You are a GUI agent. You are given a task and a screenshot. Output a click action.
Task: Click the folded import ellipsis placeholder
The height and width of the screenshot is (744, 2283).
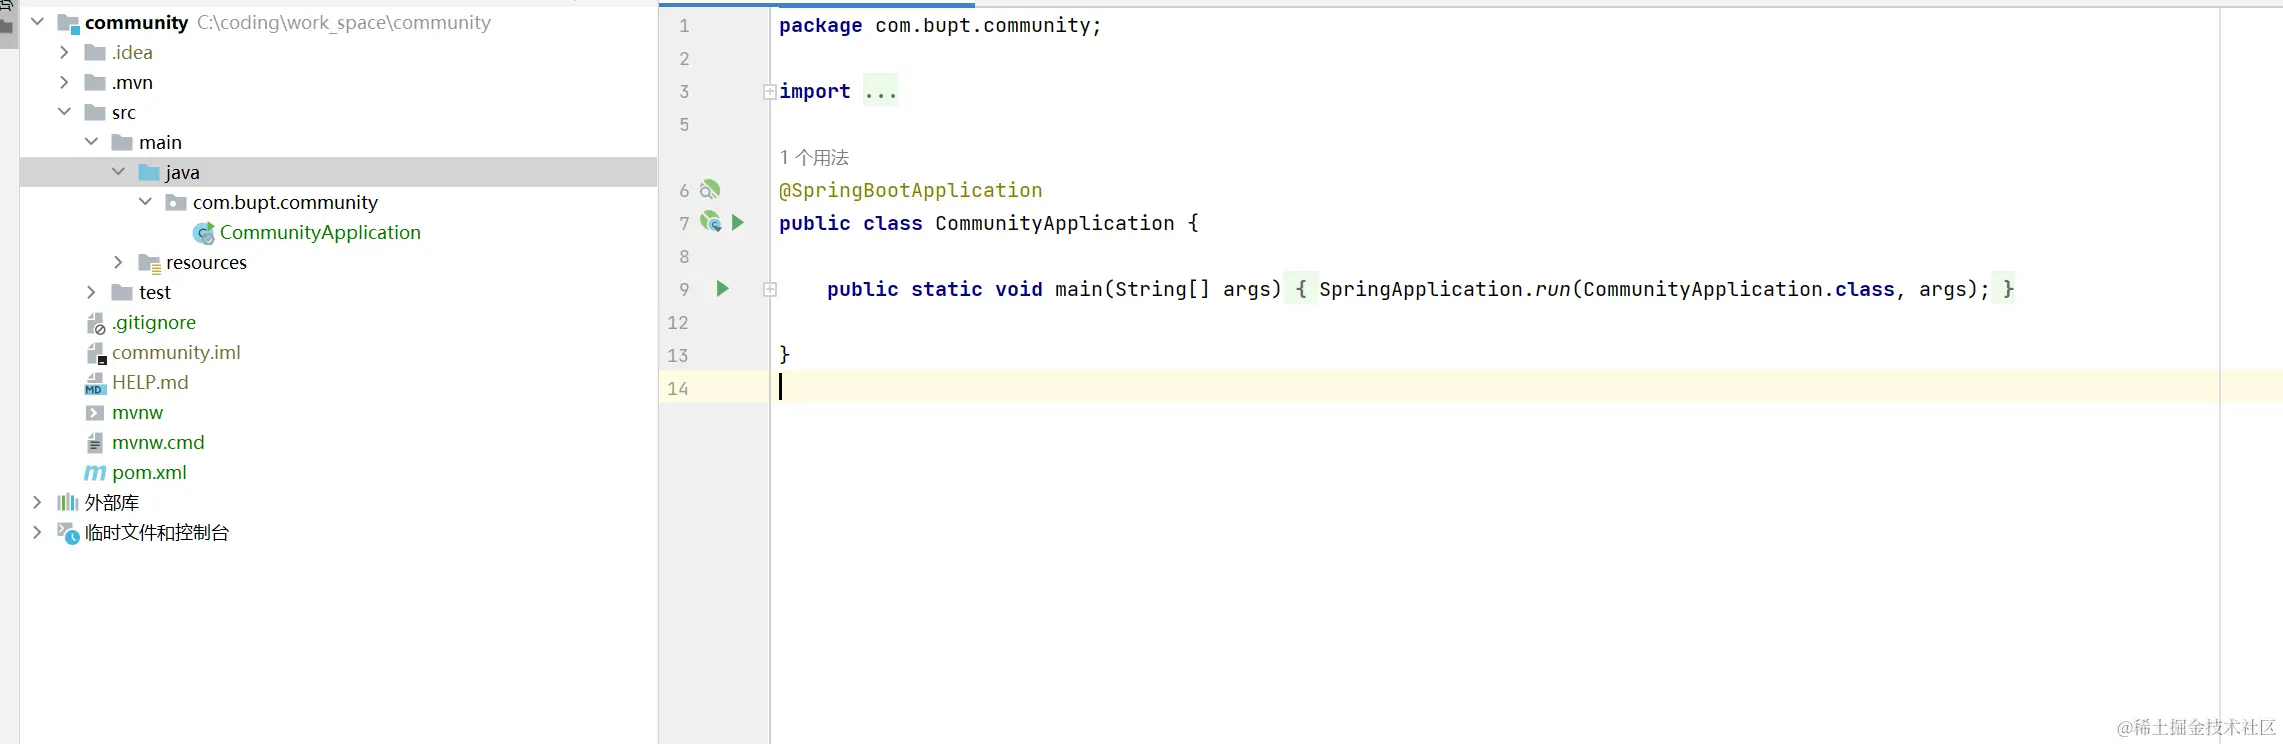(x=881, y=91)
